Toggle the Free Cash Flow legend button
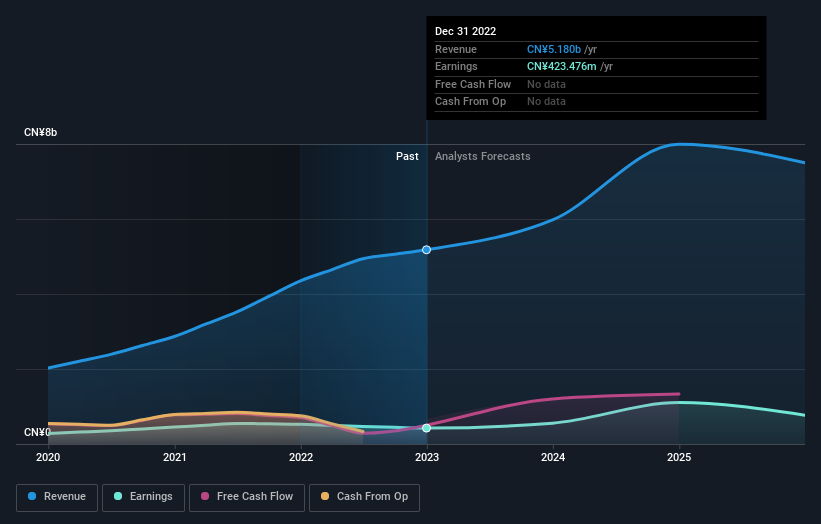The image size is (821, 524). pyautogui.click(x=247, y=497)
